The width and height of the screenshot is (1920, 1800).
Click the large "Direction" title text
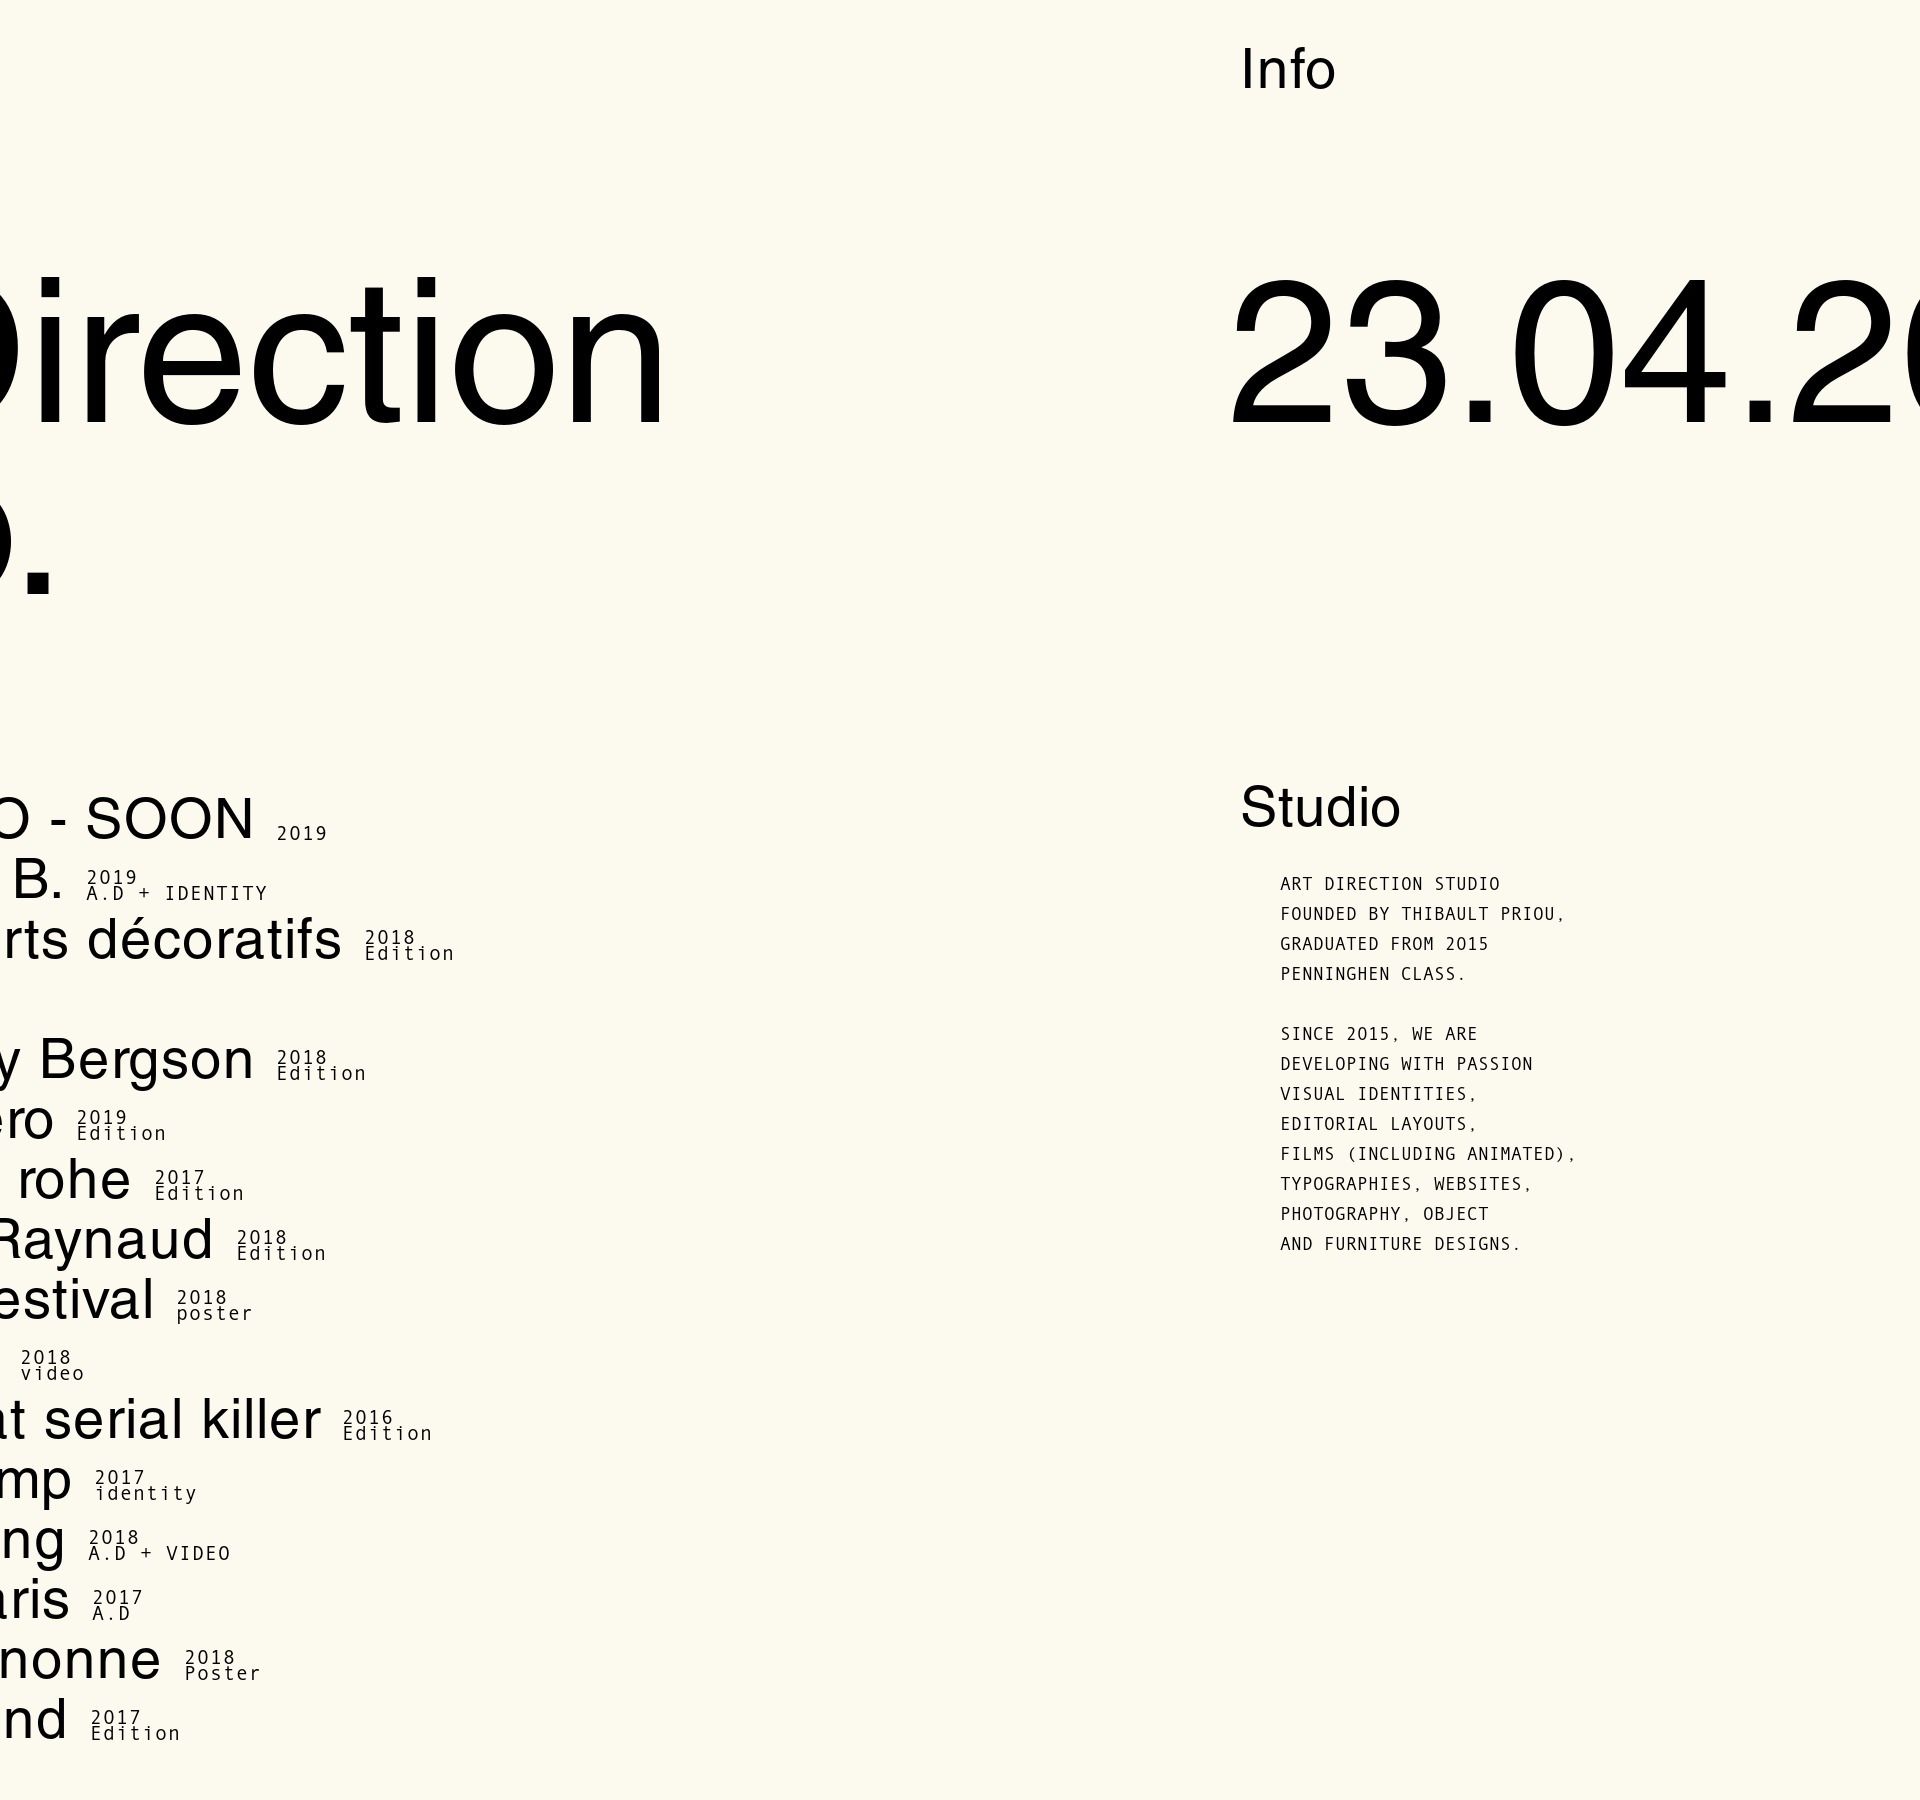click(330, 355)
